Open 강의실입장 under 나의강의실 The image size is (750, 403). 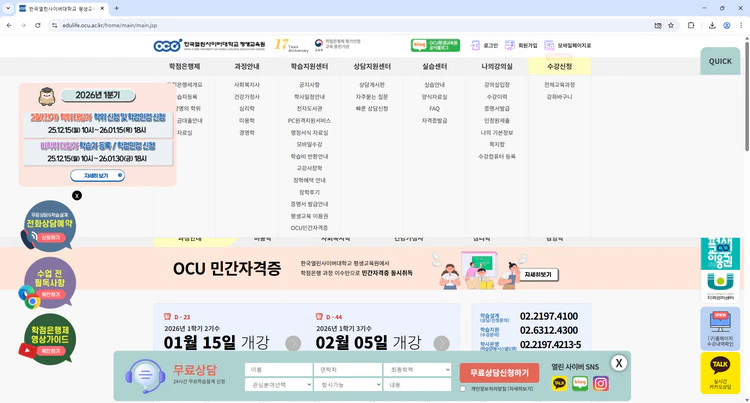[x=497, y=85]
